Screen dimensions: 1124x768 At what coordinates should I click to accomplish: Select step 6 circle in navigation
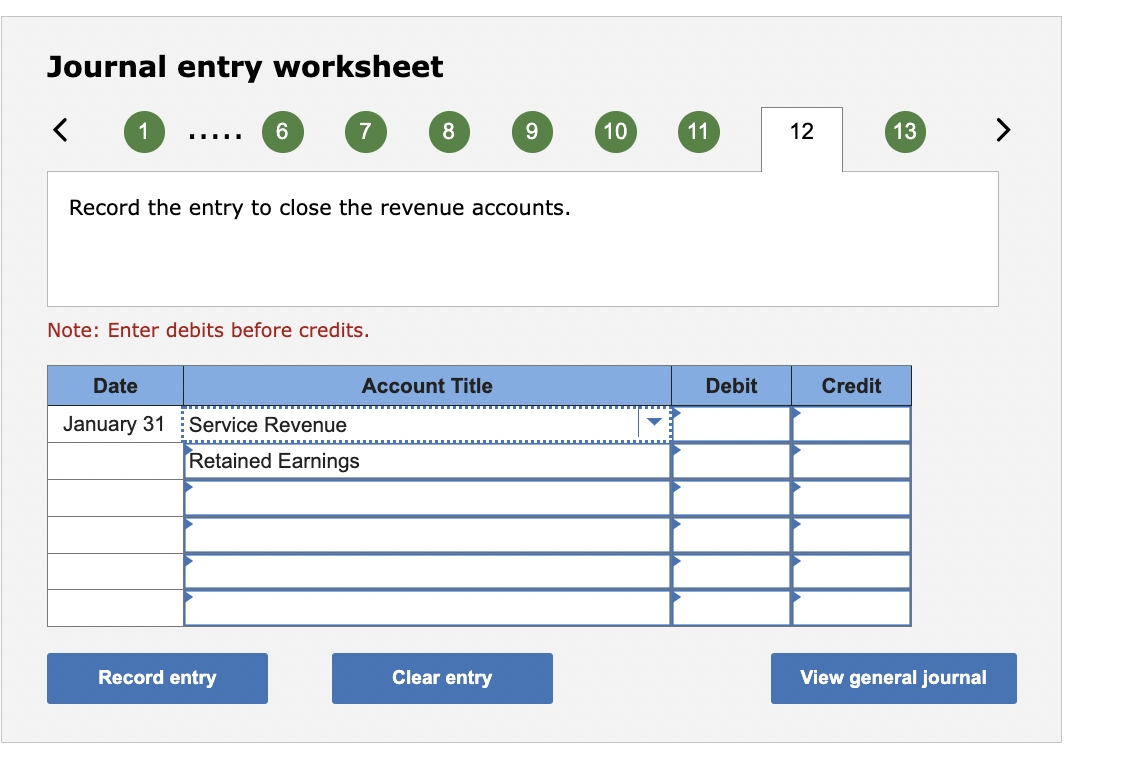tap(282, 131)
